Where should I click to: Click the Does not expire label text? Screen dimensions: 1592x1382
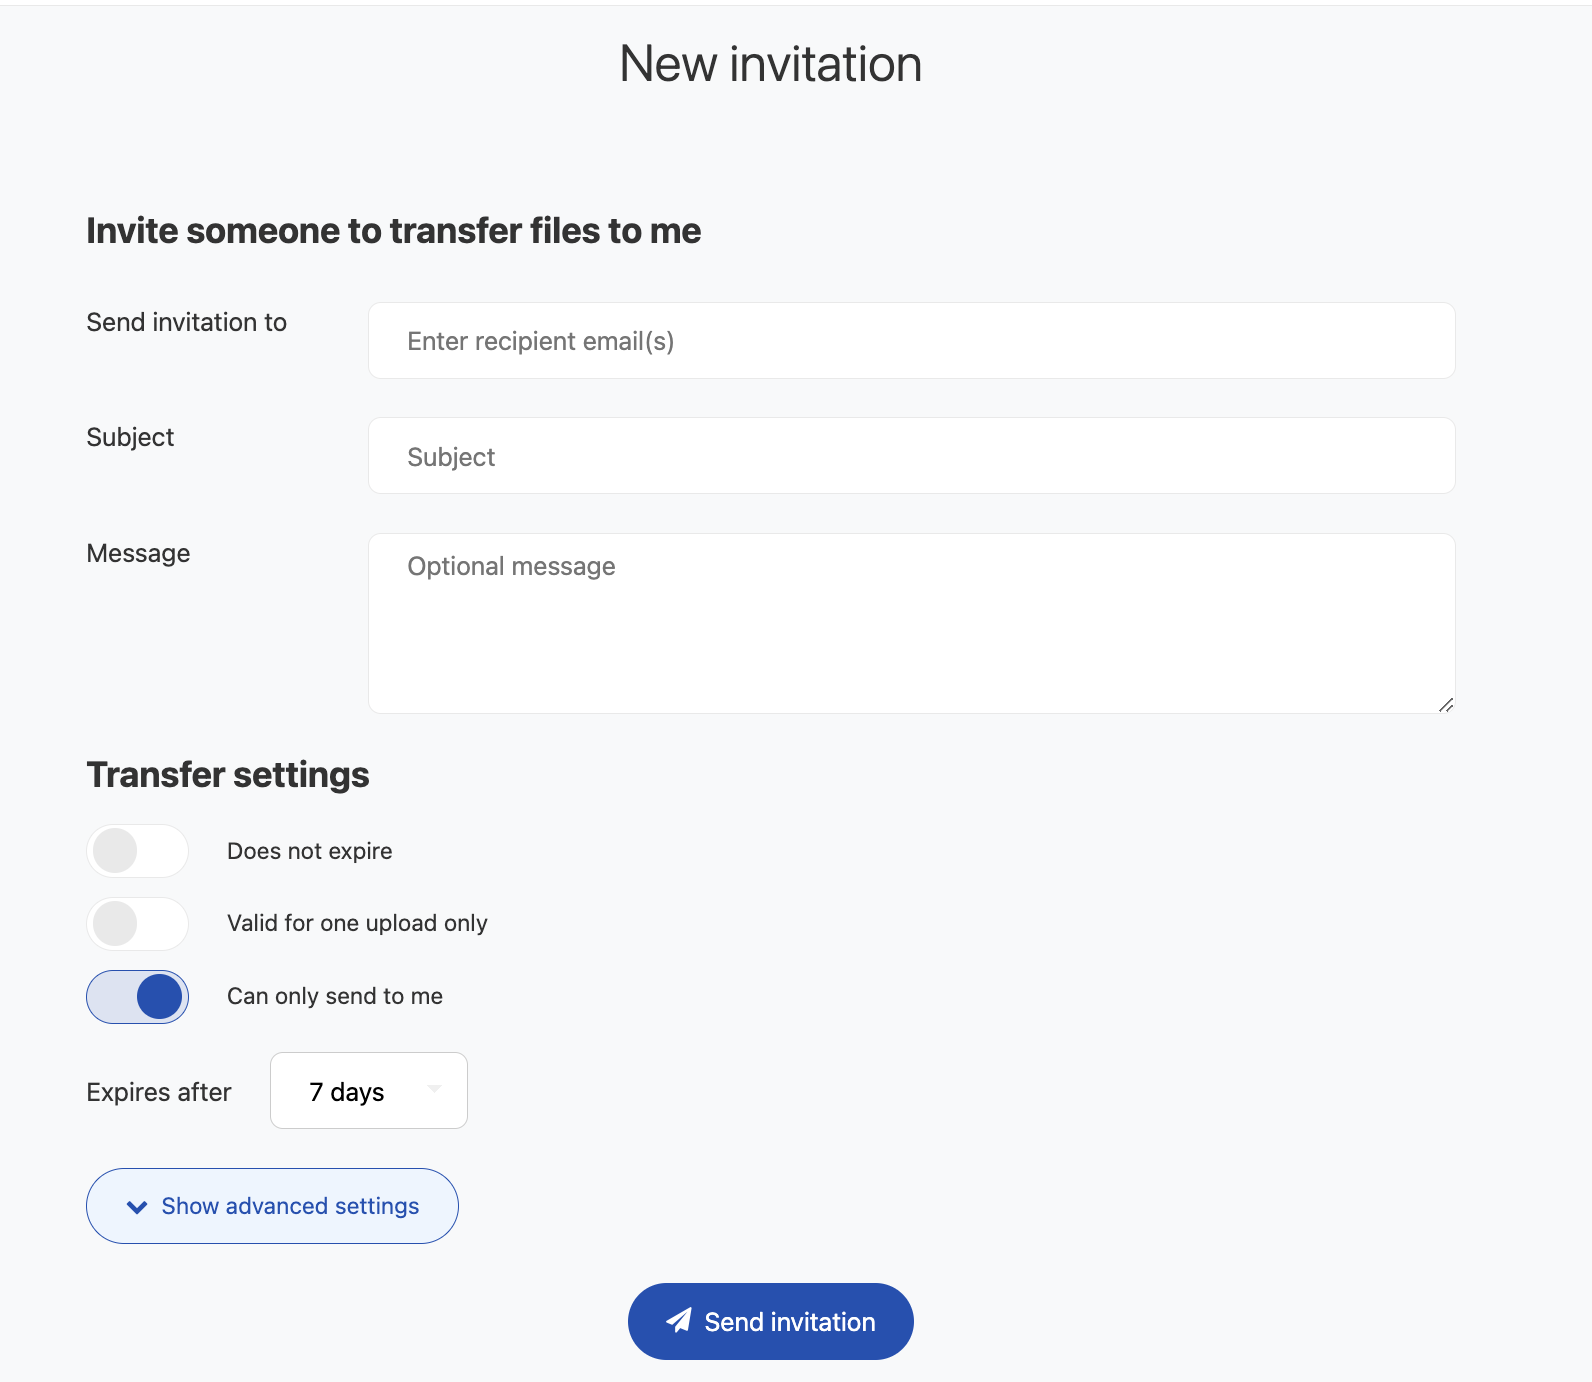point(309,851)
